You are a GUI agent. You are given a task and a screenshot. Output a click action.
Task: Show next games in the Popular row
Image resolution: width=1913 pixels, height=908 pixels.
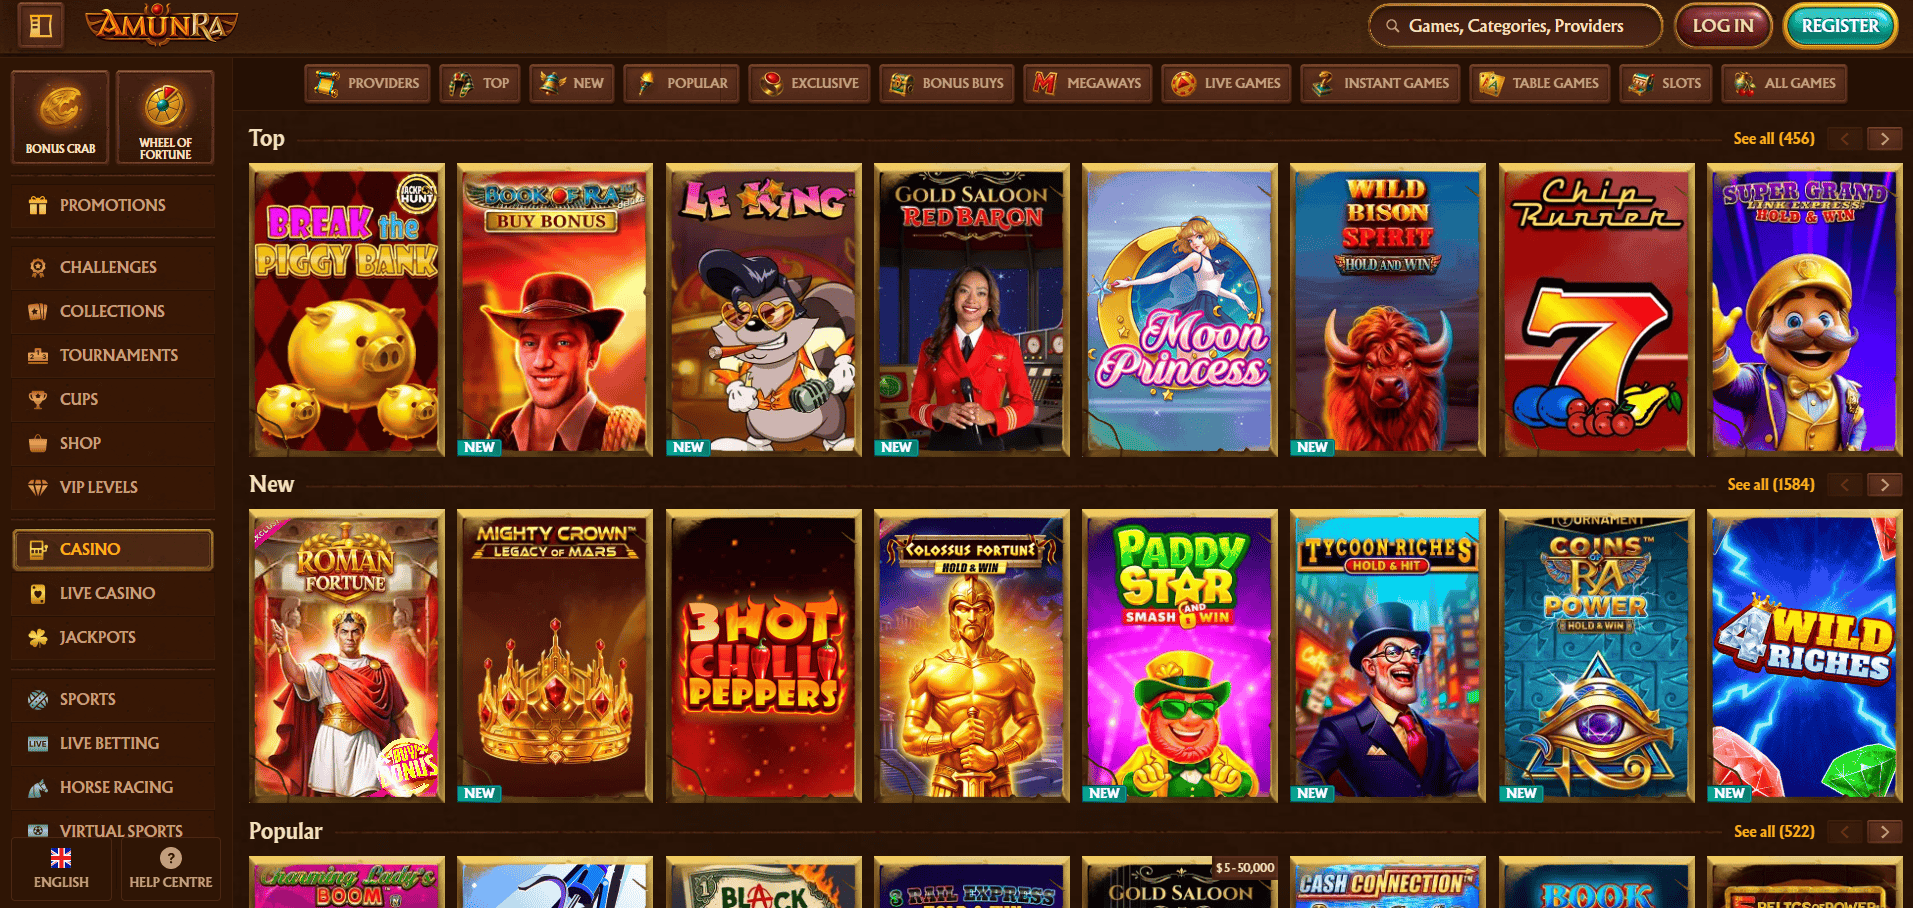coord(1885,832)
